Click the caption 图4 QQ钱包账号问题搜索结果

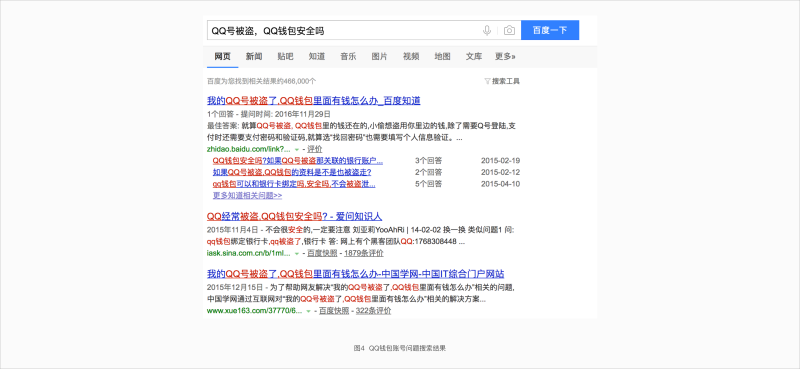[400, 348]
